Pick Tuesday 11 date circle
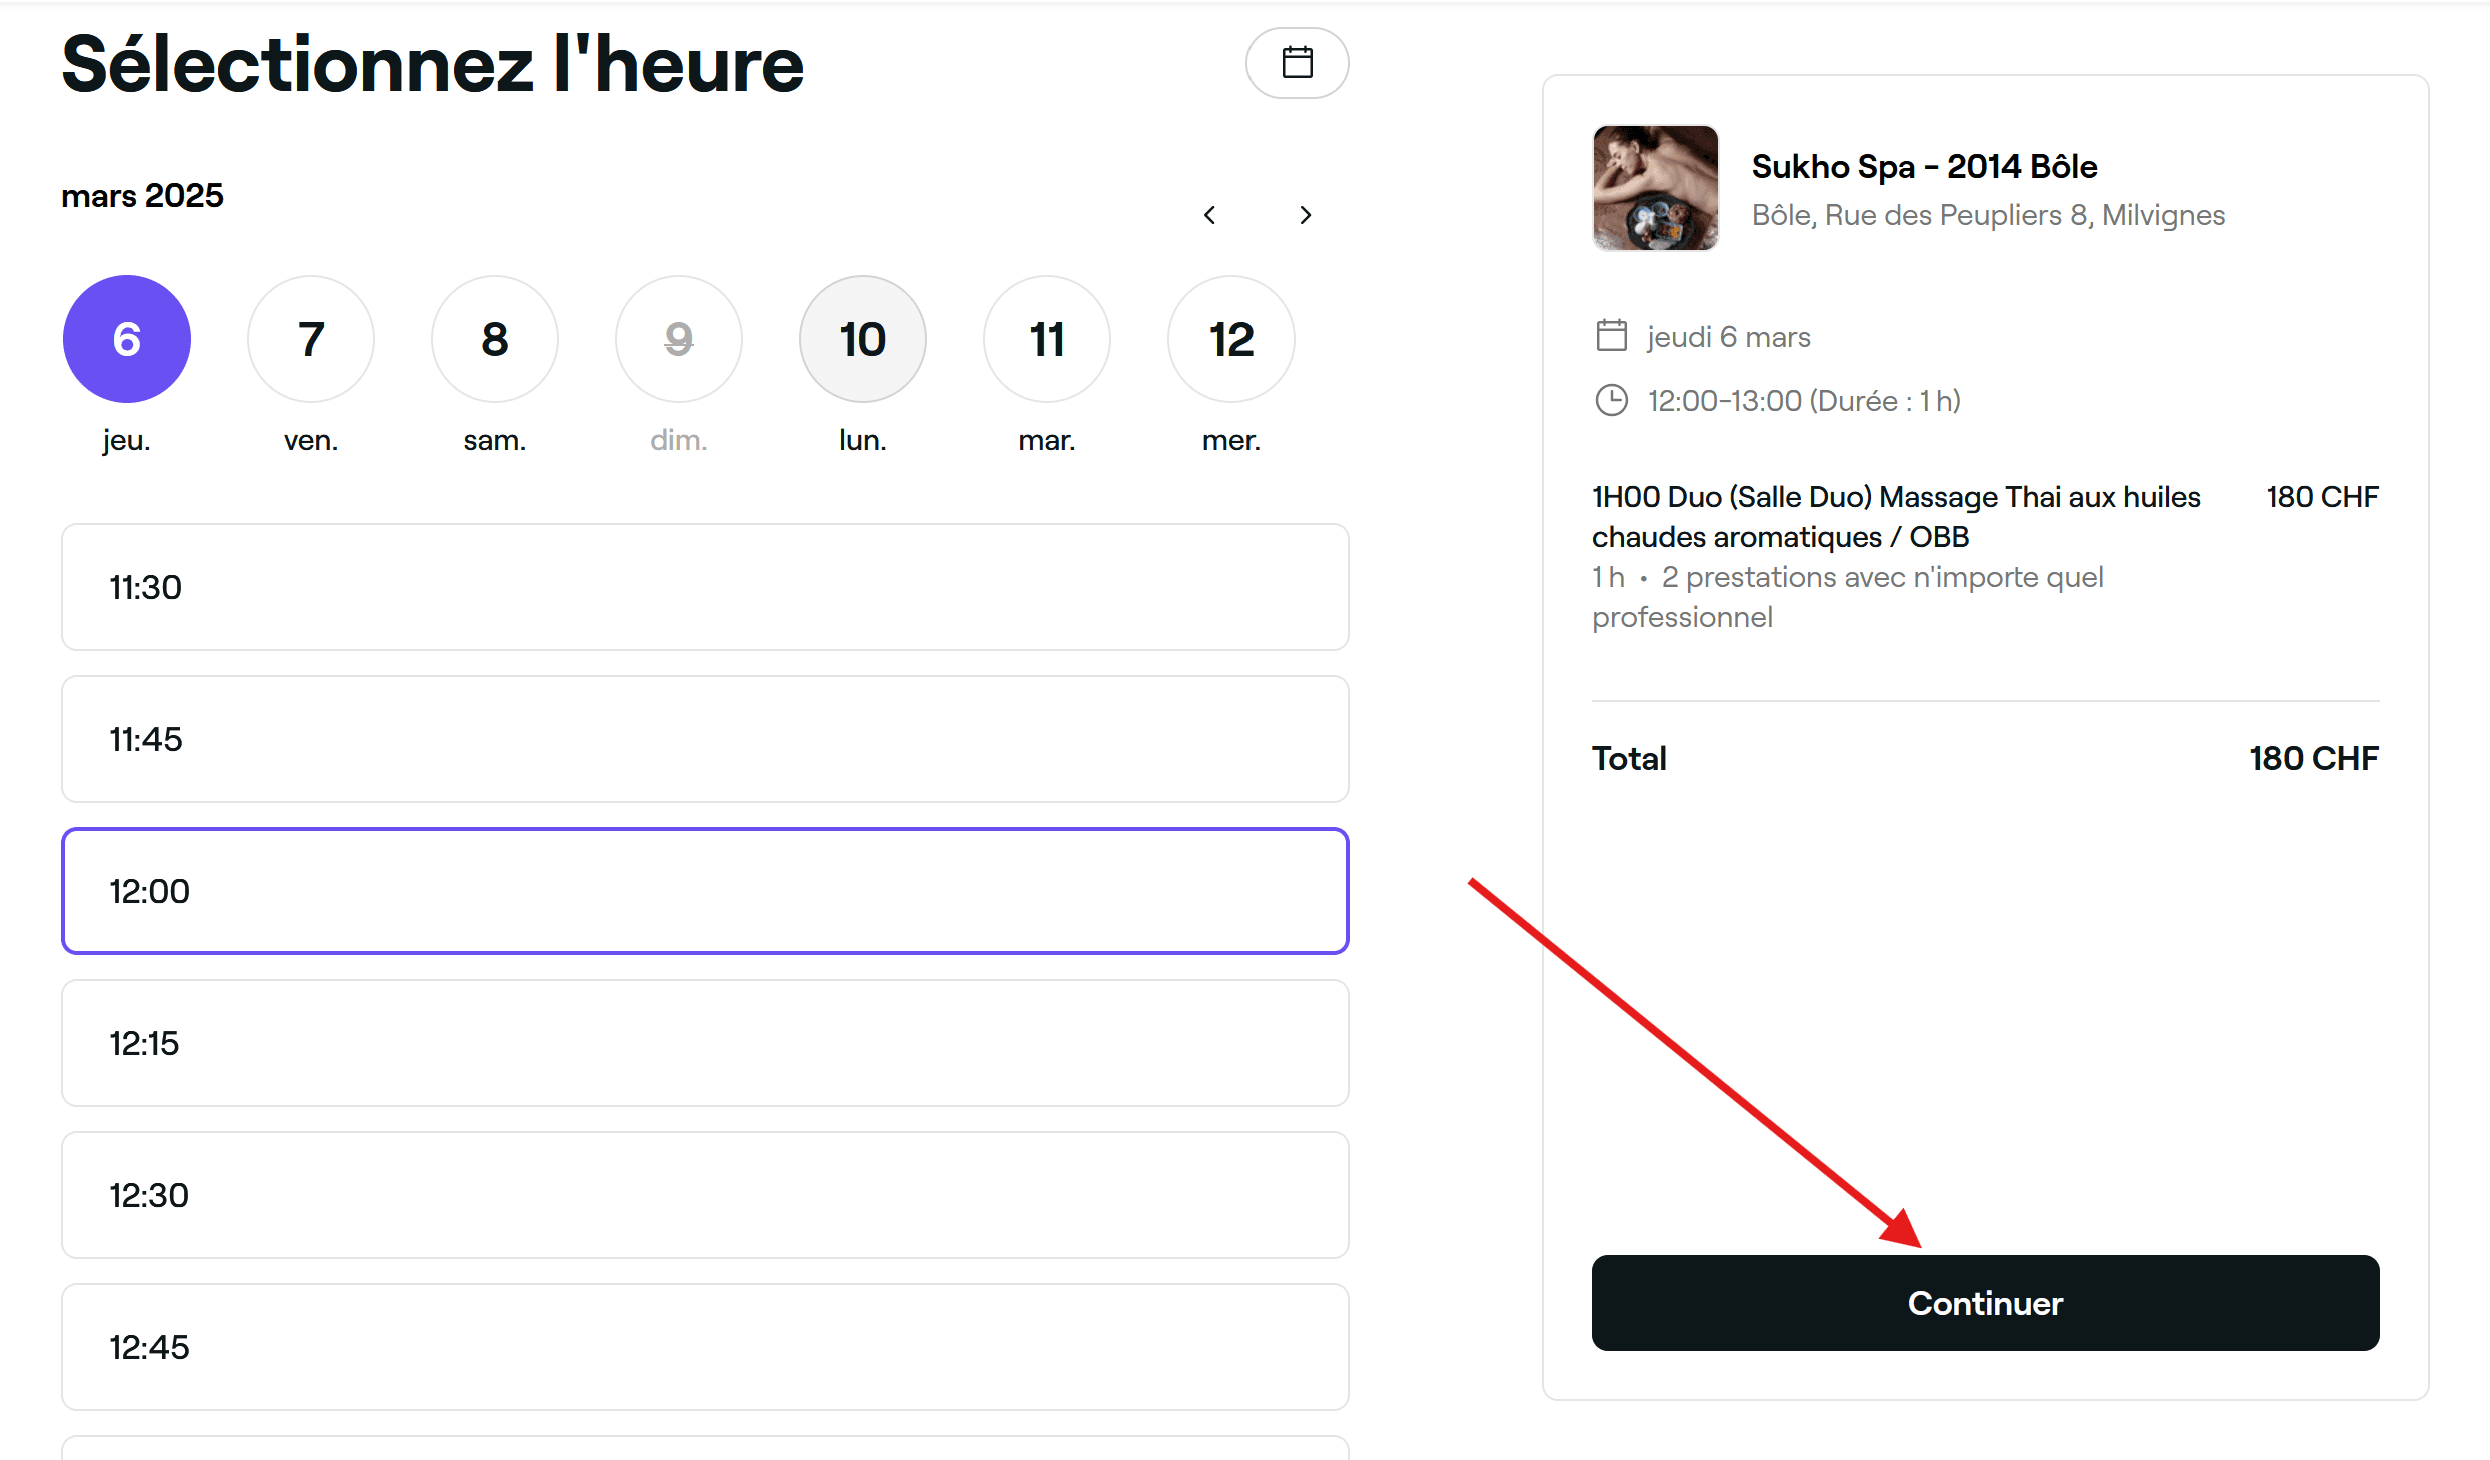Image resolution: width=2490 pixels, height=1460 pixels. 1047,339
